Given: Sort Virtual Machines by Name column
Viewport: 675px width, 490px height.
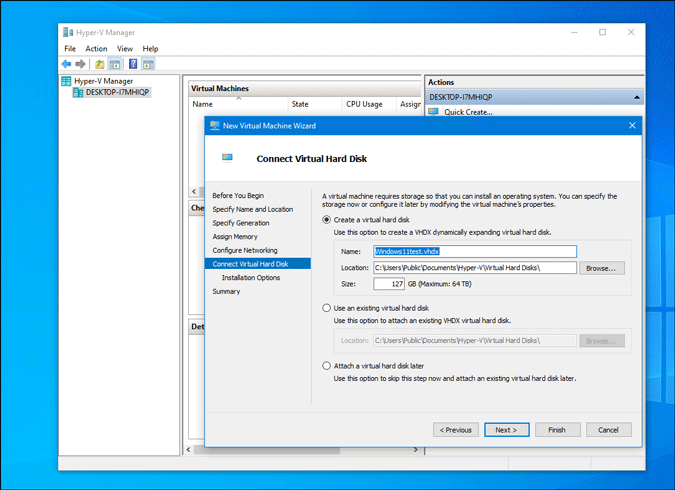Looking at the screenshot, I should 238,104.
